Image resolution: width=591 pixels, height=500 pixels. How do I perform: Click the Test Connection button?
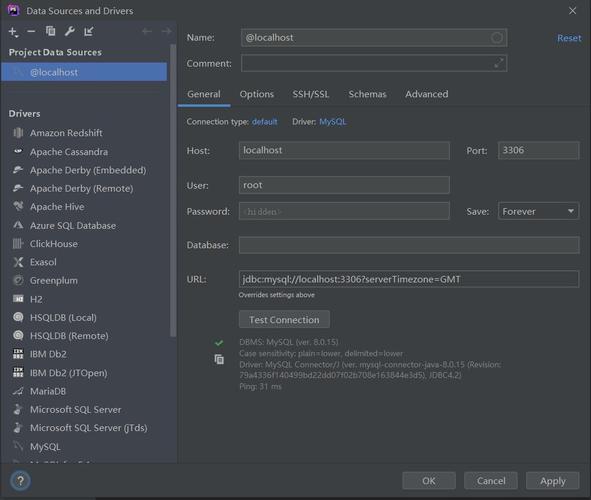(x=284, y=320)
